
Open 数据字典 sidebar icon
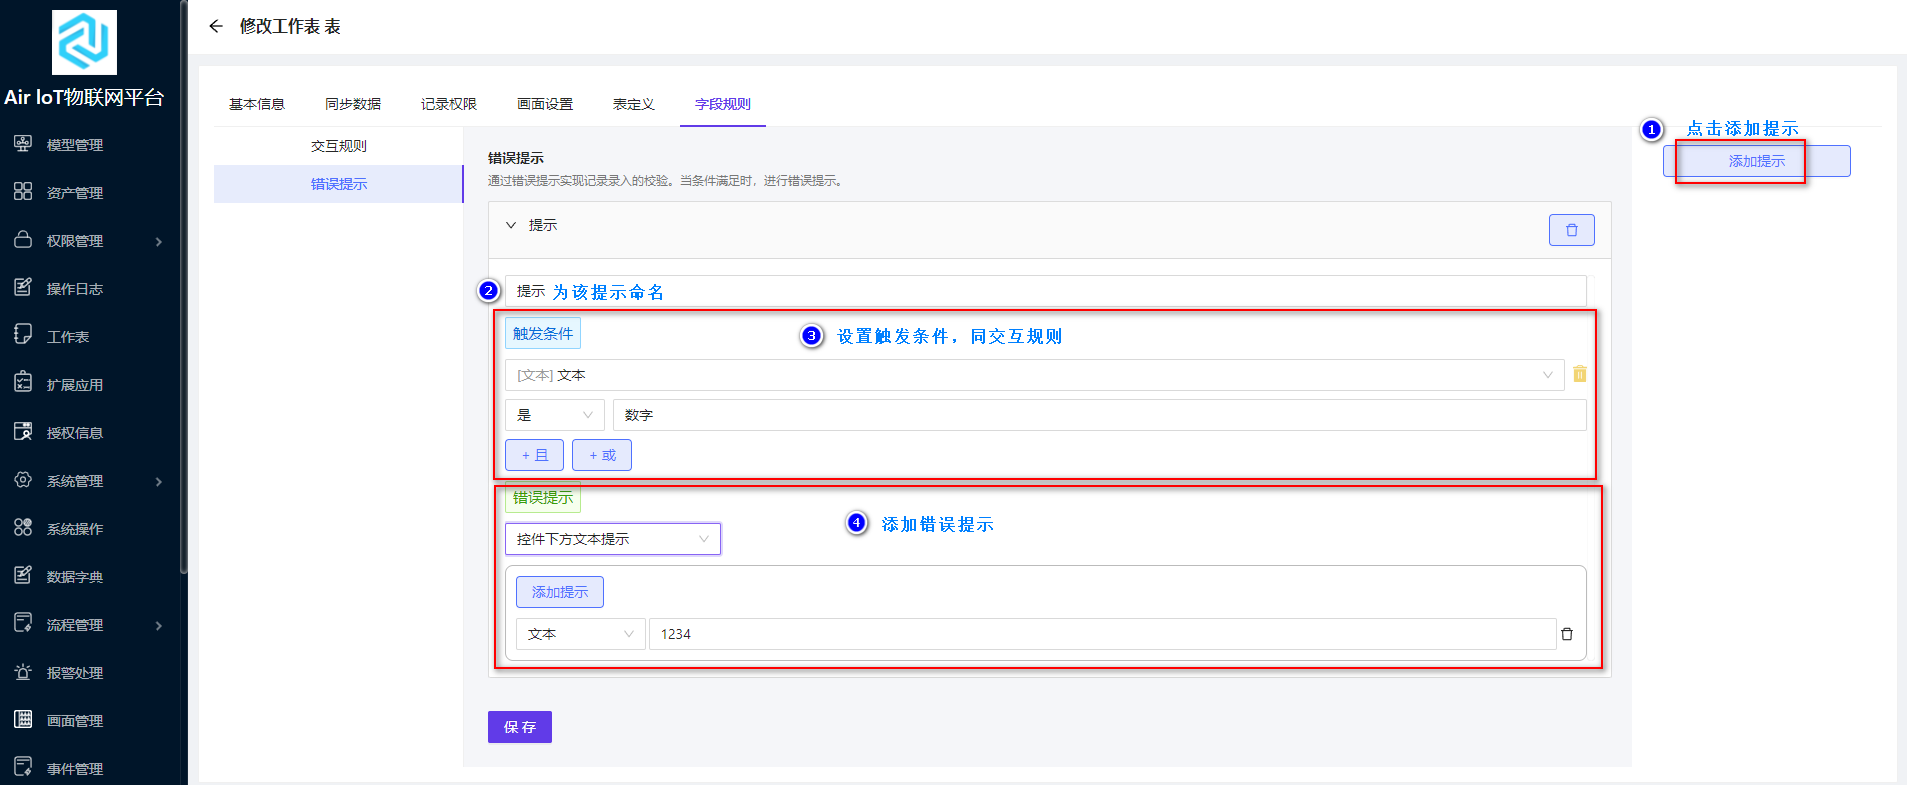click(23, 576)
